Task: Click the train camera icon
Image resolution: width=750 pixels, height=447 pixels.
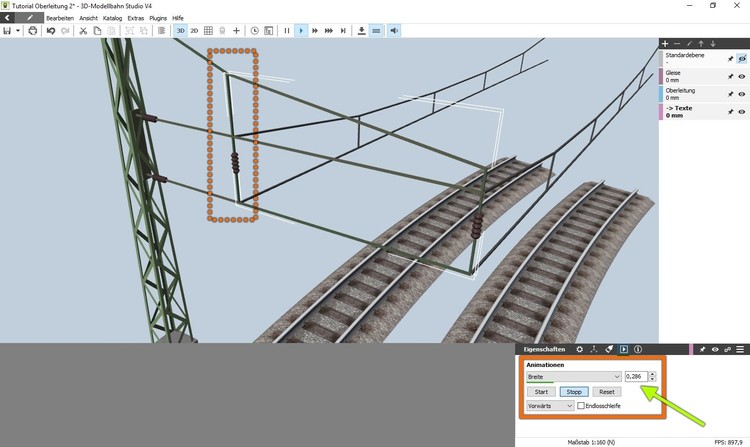Action: click(x=222, y=31)
